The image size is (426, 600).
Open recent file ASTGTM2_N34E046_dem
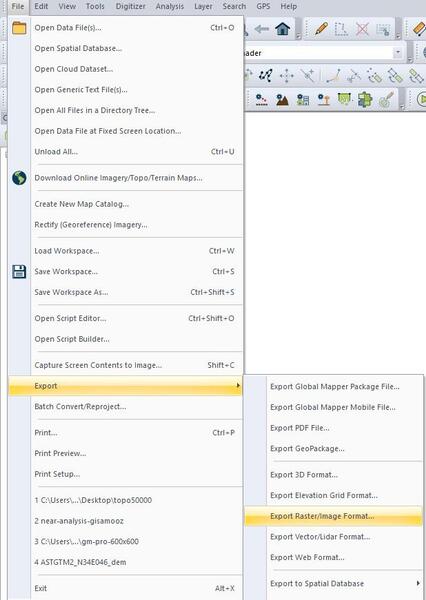125,562
